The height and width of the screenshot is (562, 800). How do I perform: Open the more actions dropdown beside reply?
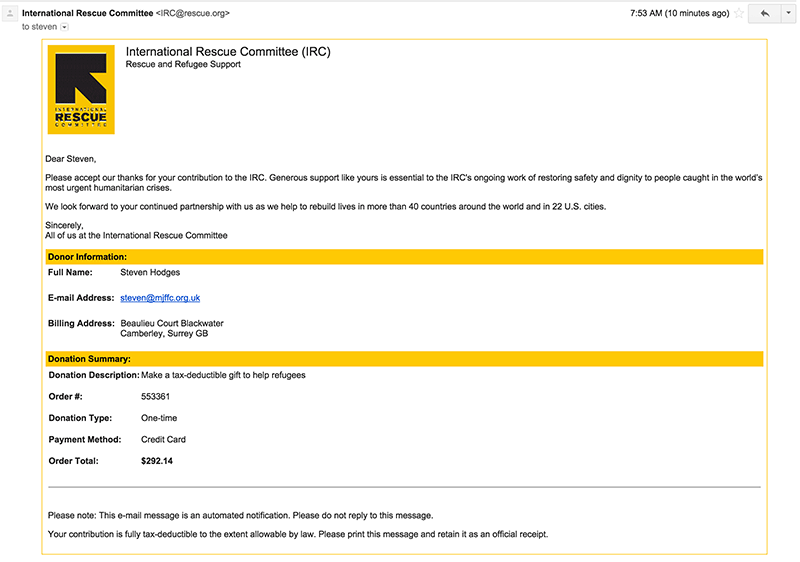[788, 14]
